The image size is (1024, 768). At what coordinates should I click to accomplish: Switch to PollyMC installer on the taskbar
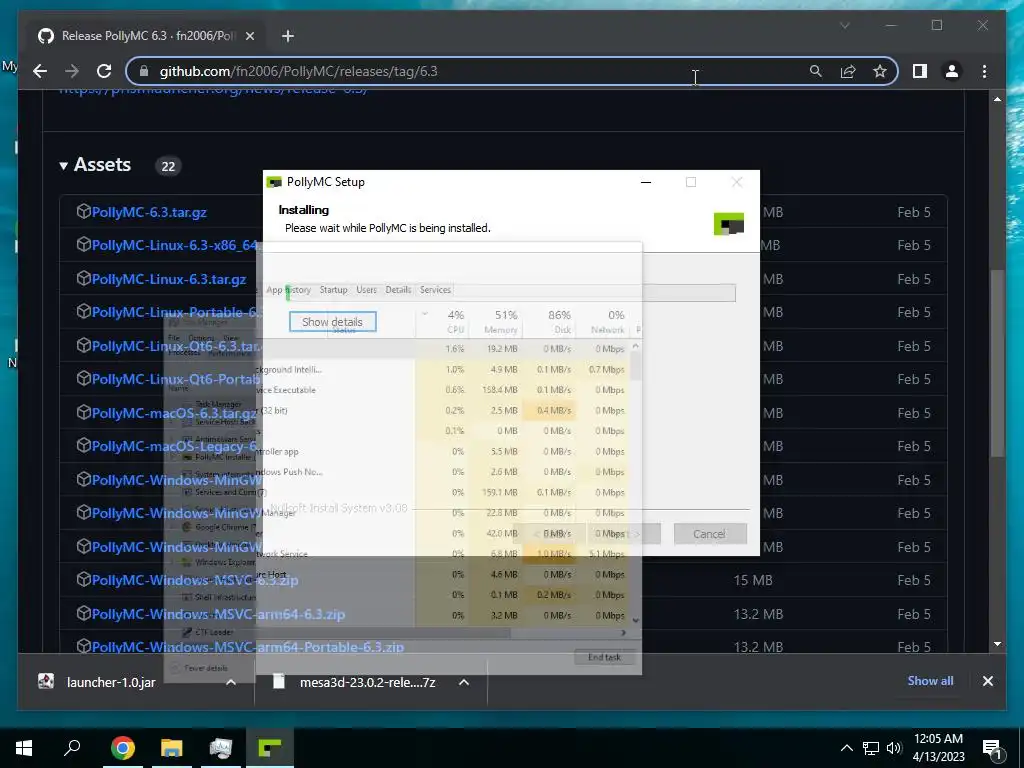[x=270, y=748]
